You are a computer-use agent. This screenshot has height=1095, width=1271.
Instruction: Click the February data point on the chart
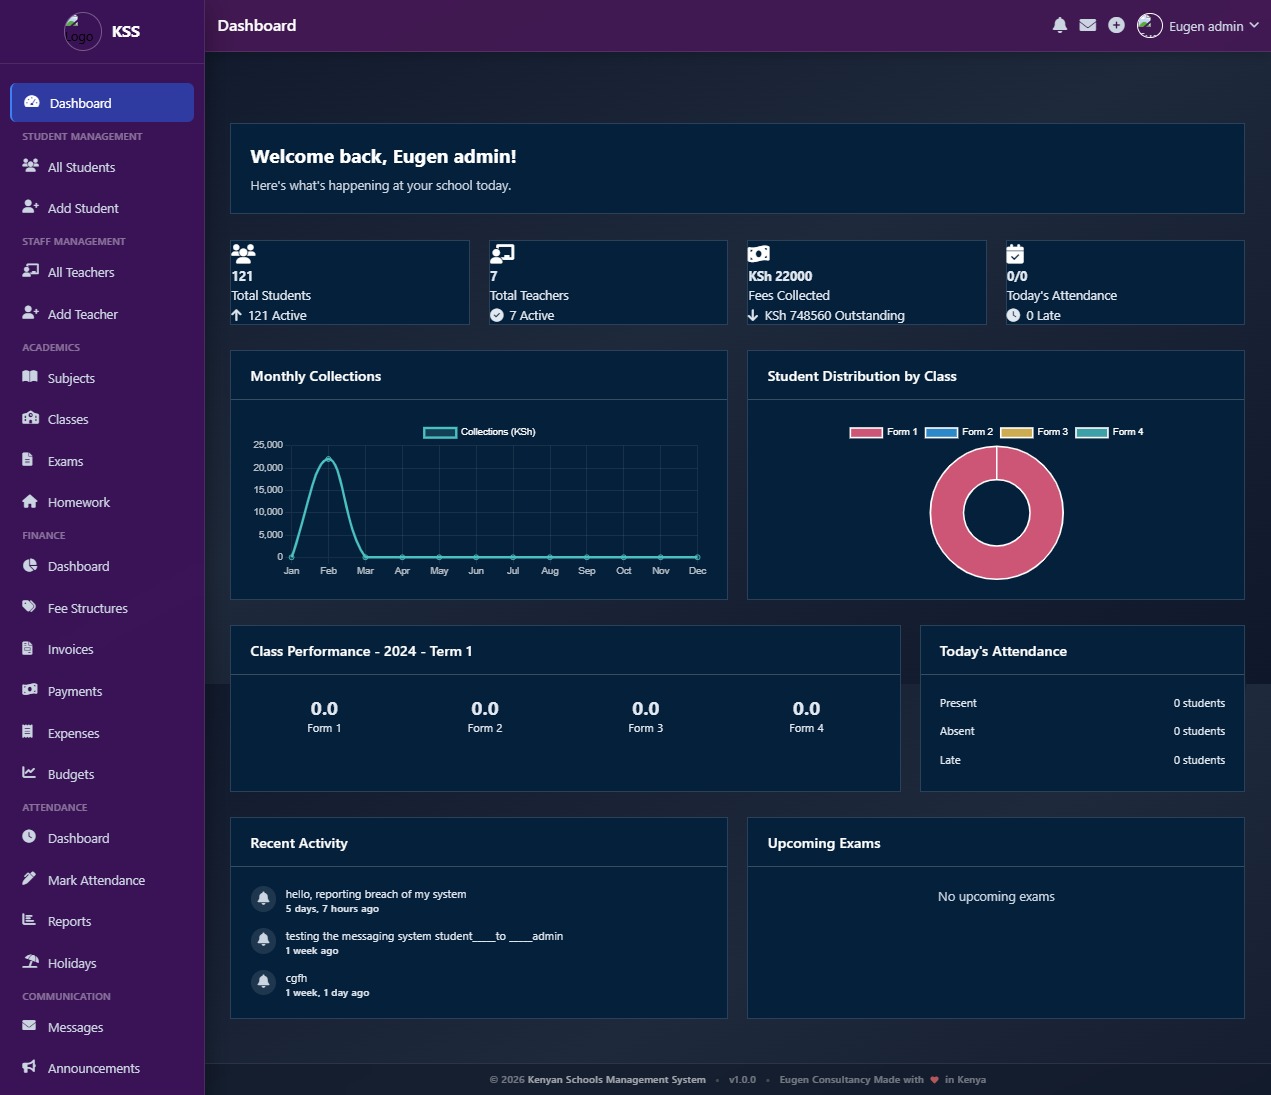(328, 459)
